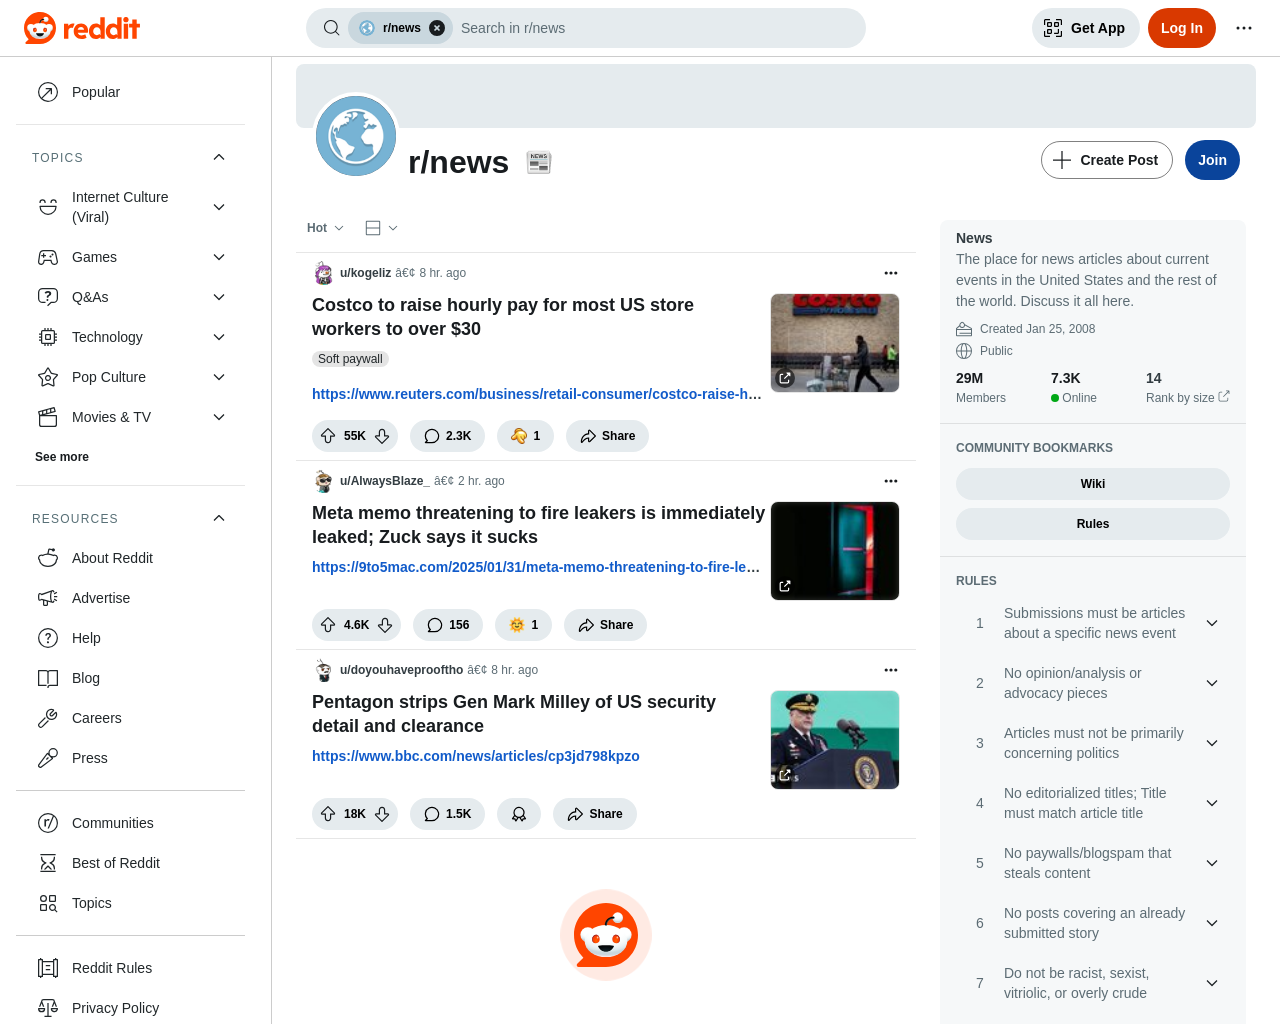The image size is (1280, 1024).
Task: Open the Rank by size link
Action: pyautogui.click(x=1187, y=397)
